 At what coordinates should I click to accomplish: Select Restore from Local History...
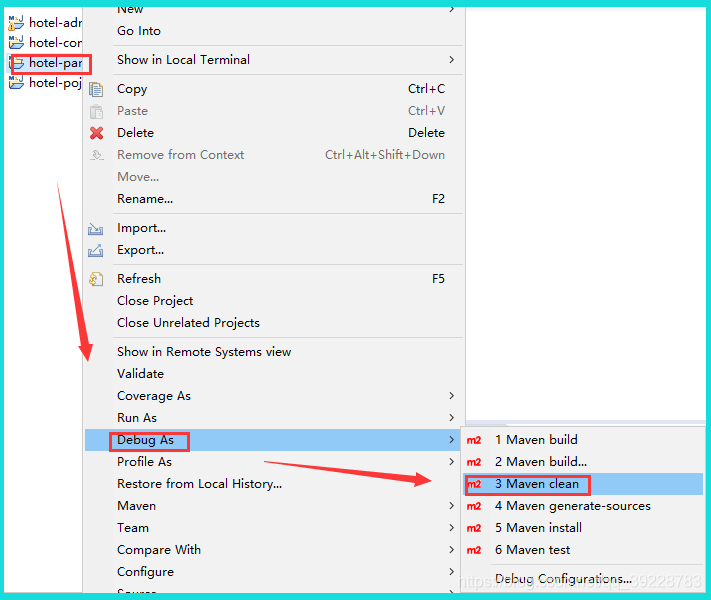(x=200, y=484)
